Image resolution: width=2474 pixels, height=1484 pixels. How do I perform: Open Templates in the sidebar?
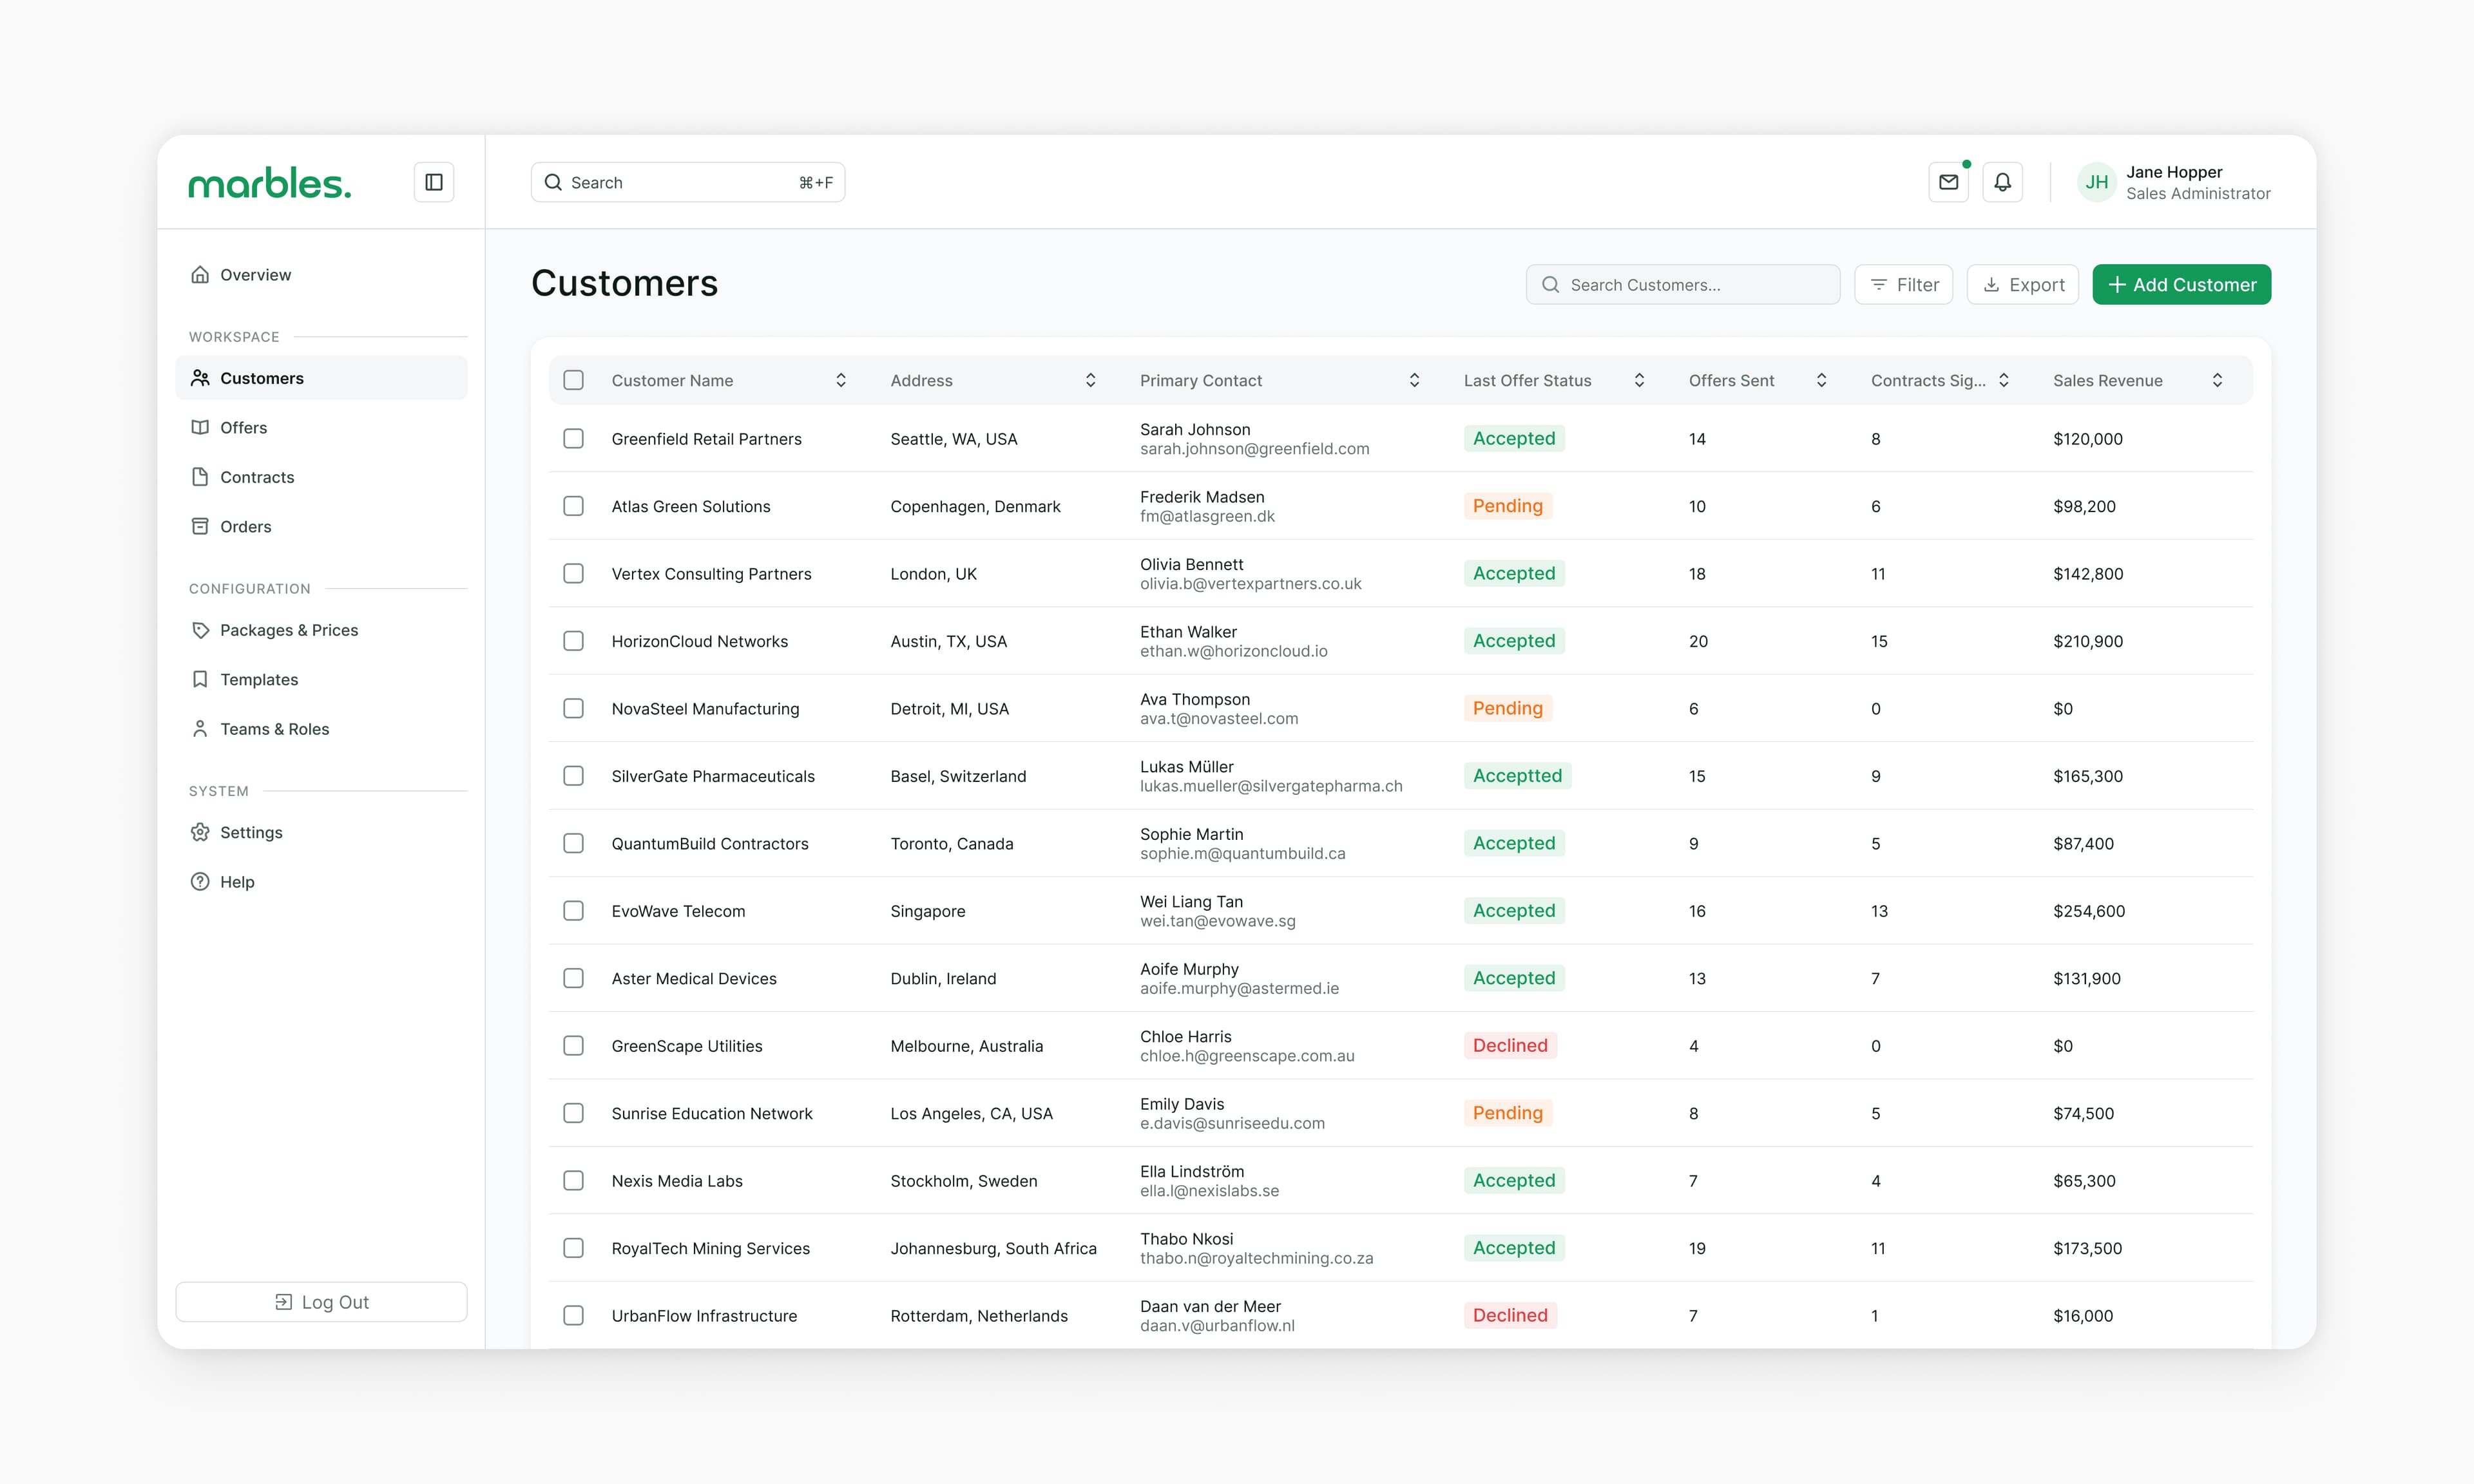coord(321,679)
